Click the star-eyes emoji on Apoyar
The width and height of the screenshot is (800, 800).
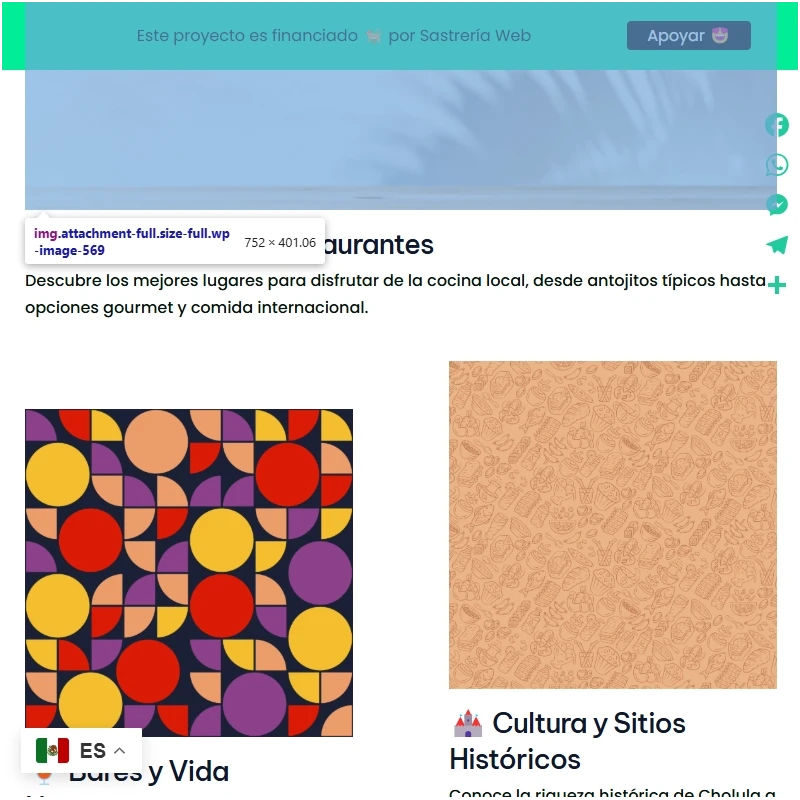click(x=719, y=35)
